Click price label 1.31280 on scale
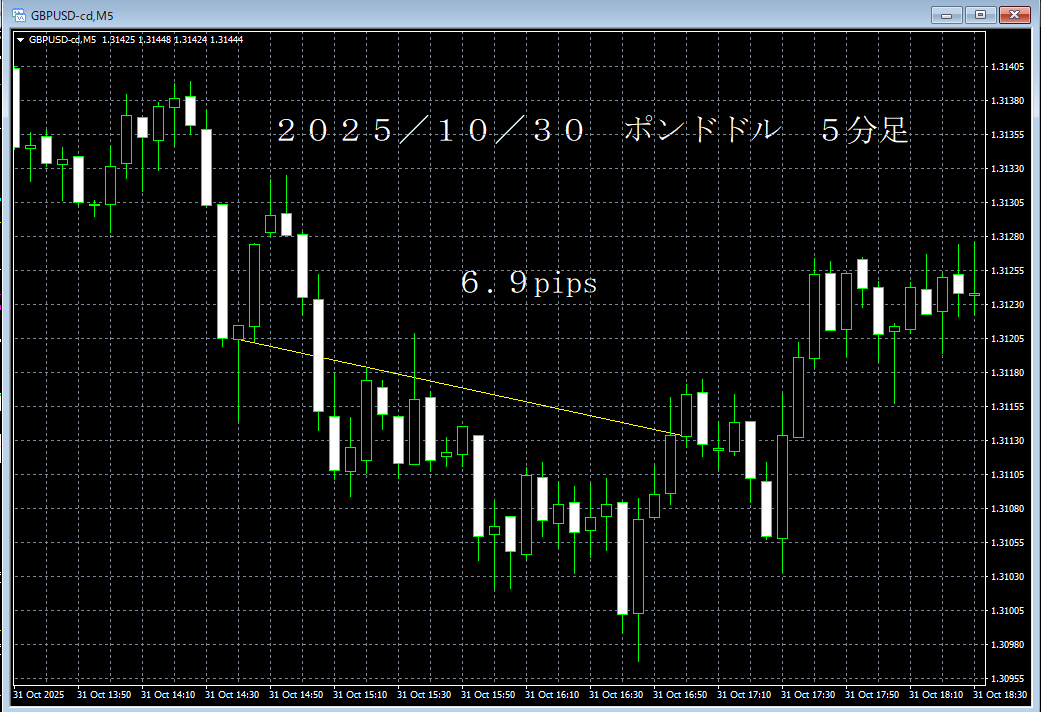 [x=1007, y=236]
